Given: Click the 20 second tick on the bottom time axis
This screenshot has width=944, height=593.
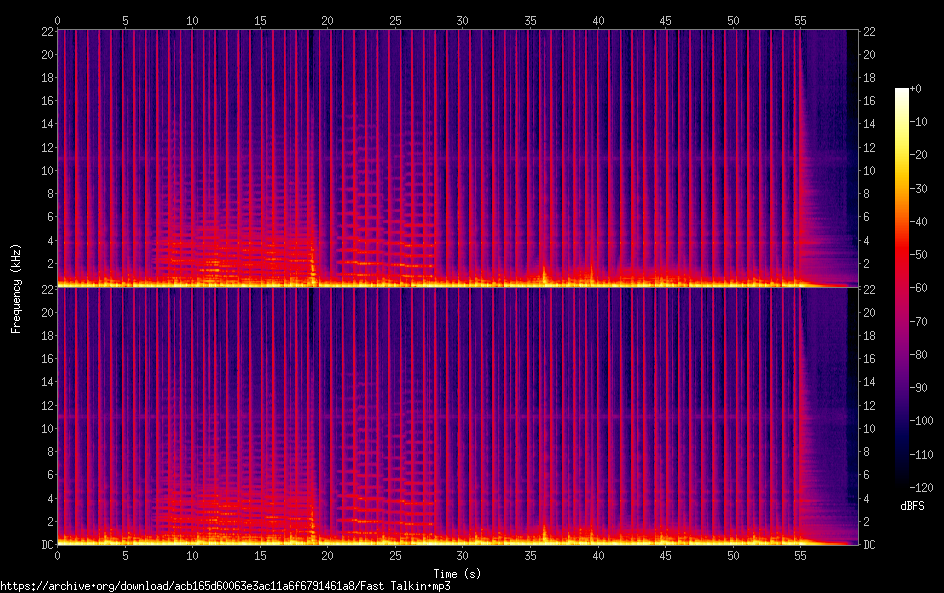Looking at the screenshot, I should tap(328, 554).
